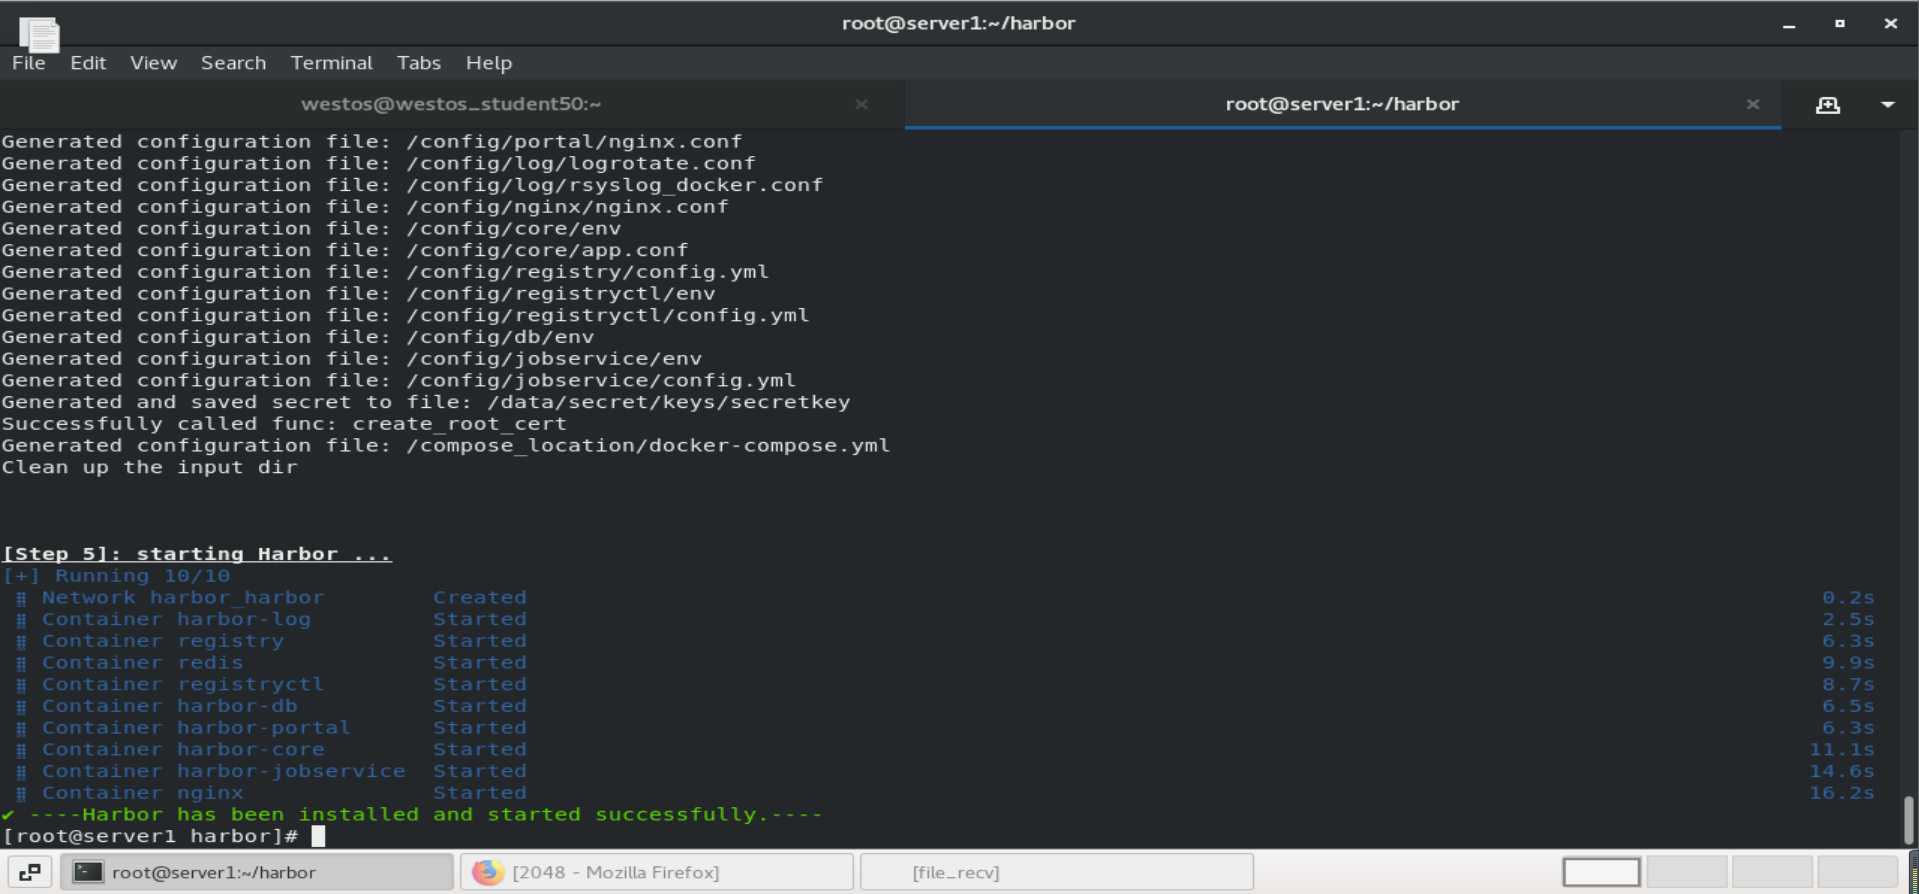Open the Terminal menu

pos(331,63)
